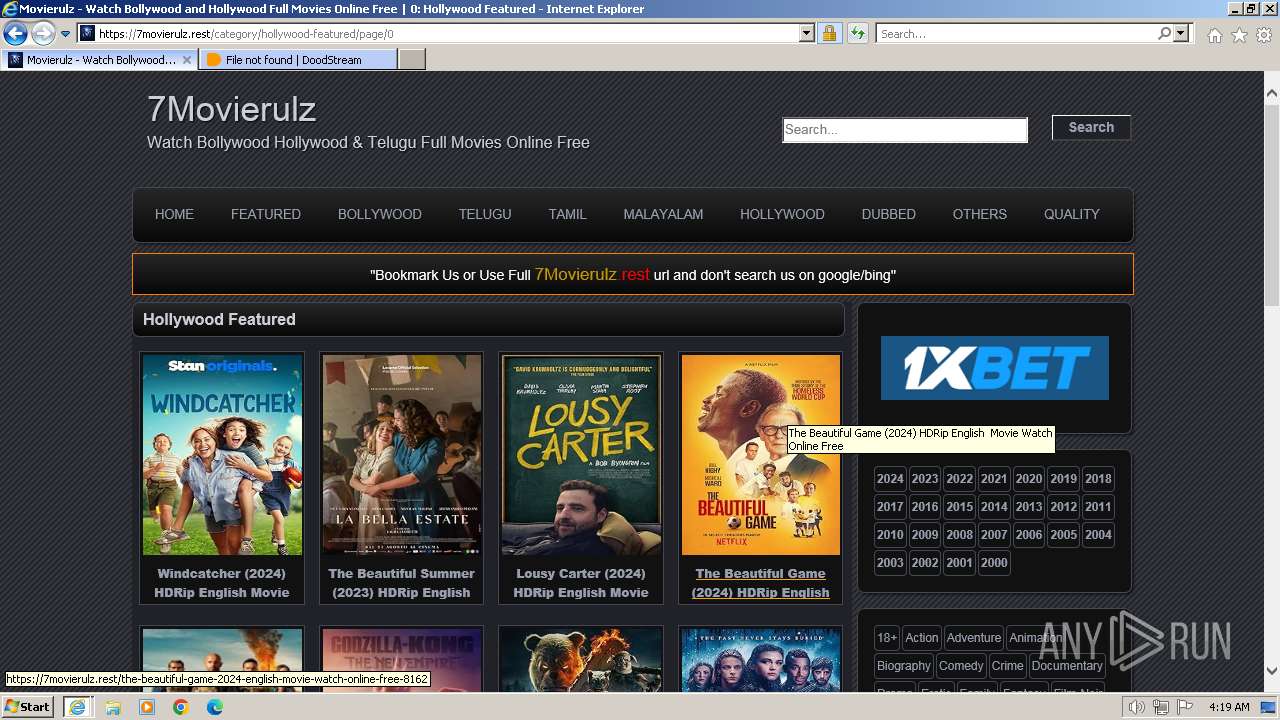Switch to the Movierulz tab
The height and width of the screenshot is (720, 1280).
tap(100, 60)
